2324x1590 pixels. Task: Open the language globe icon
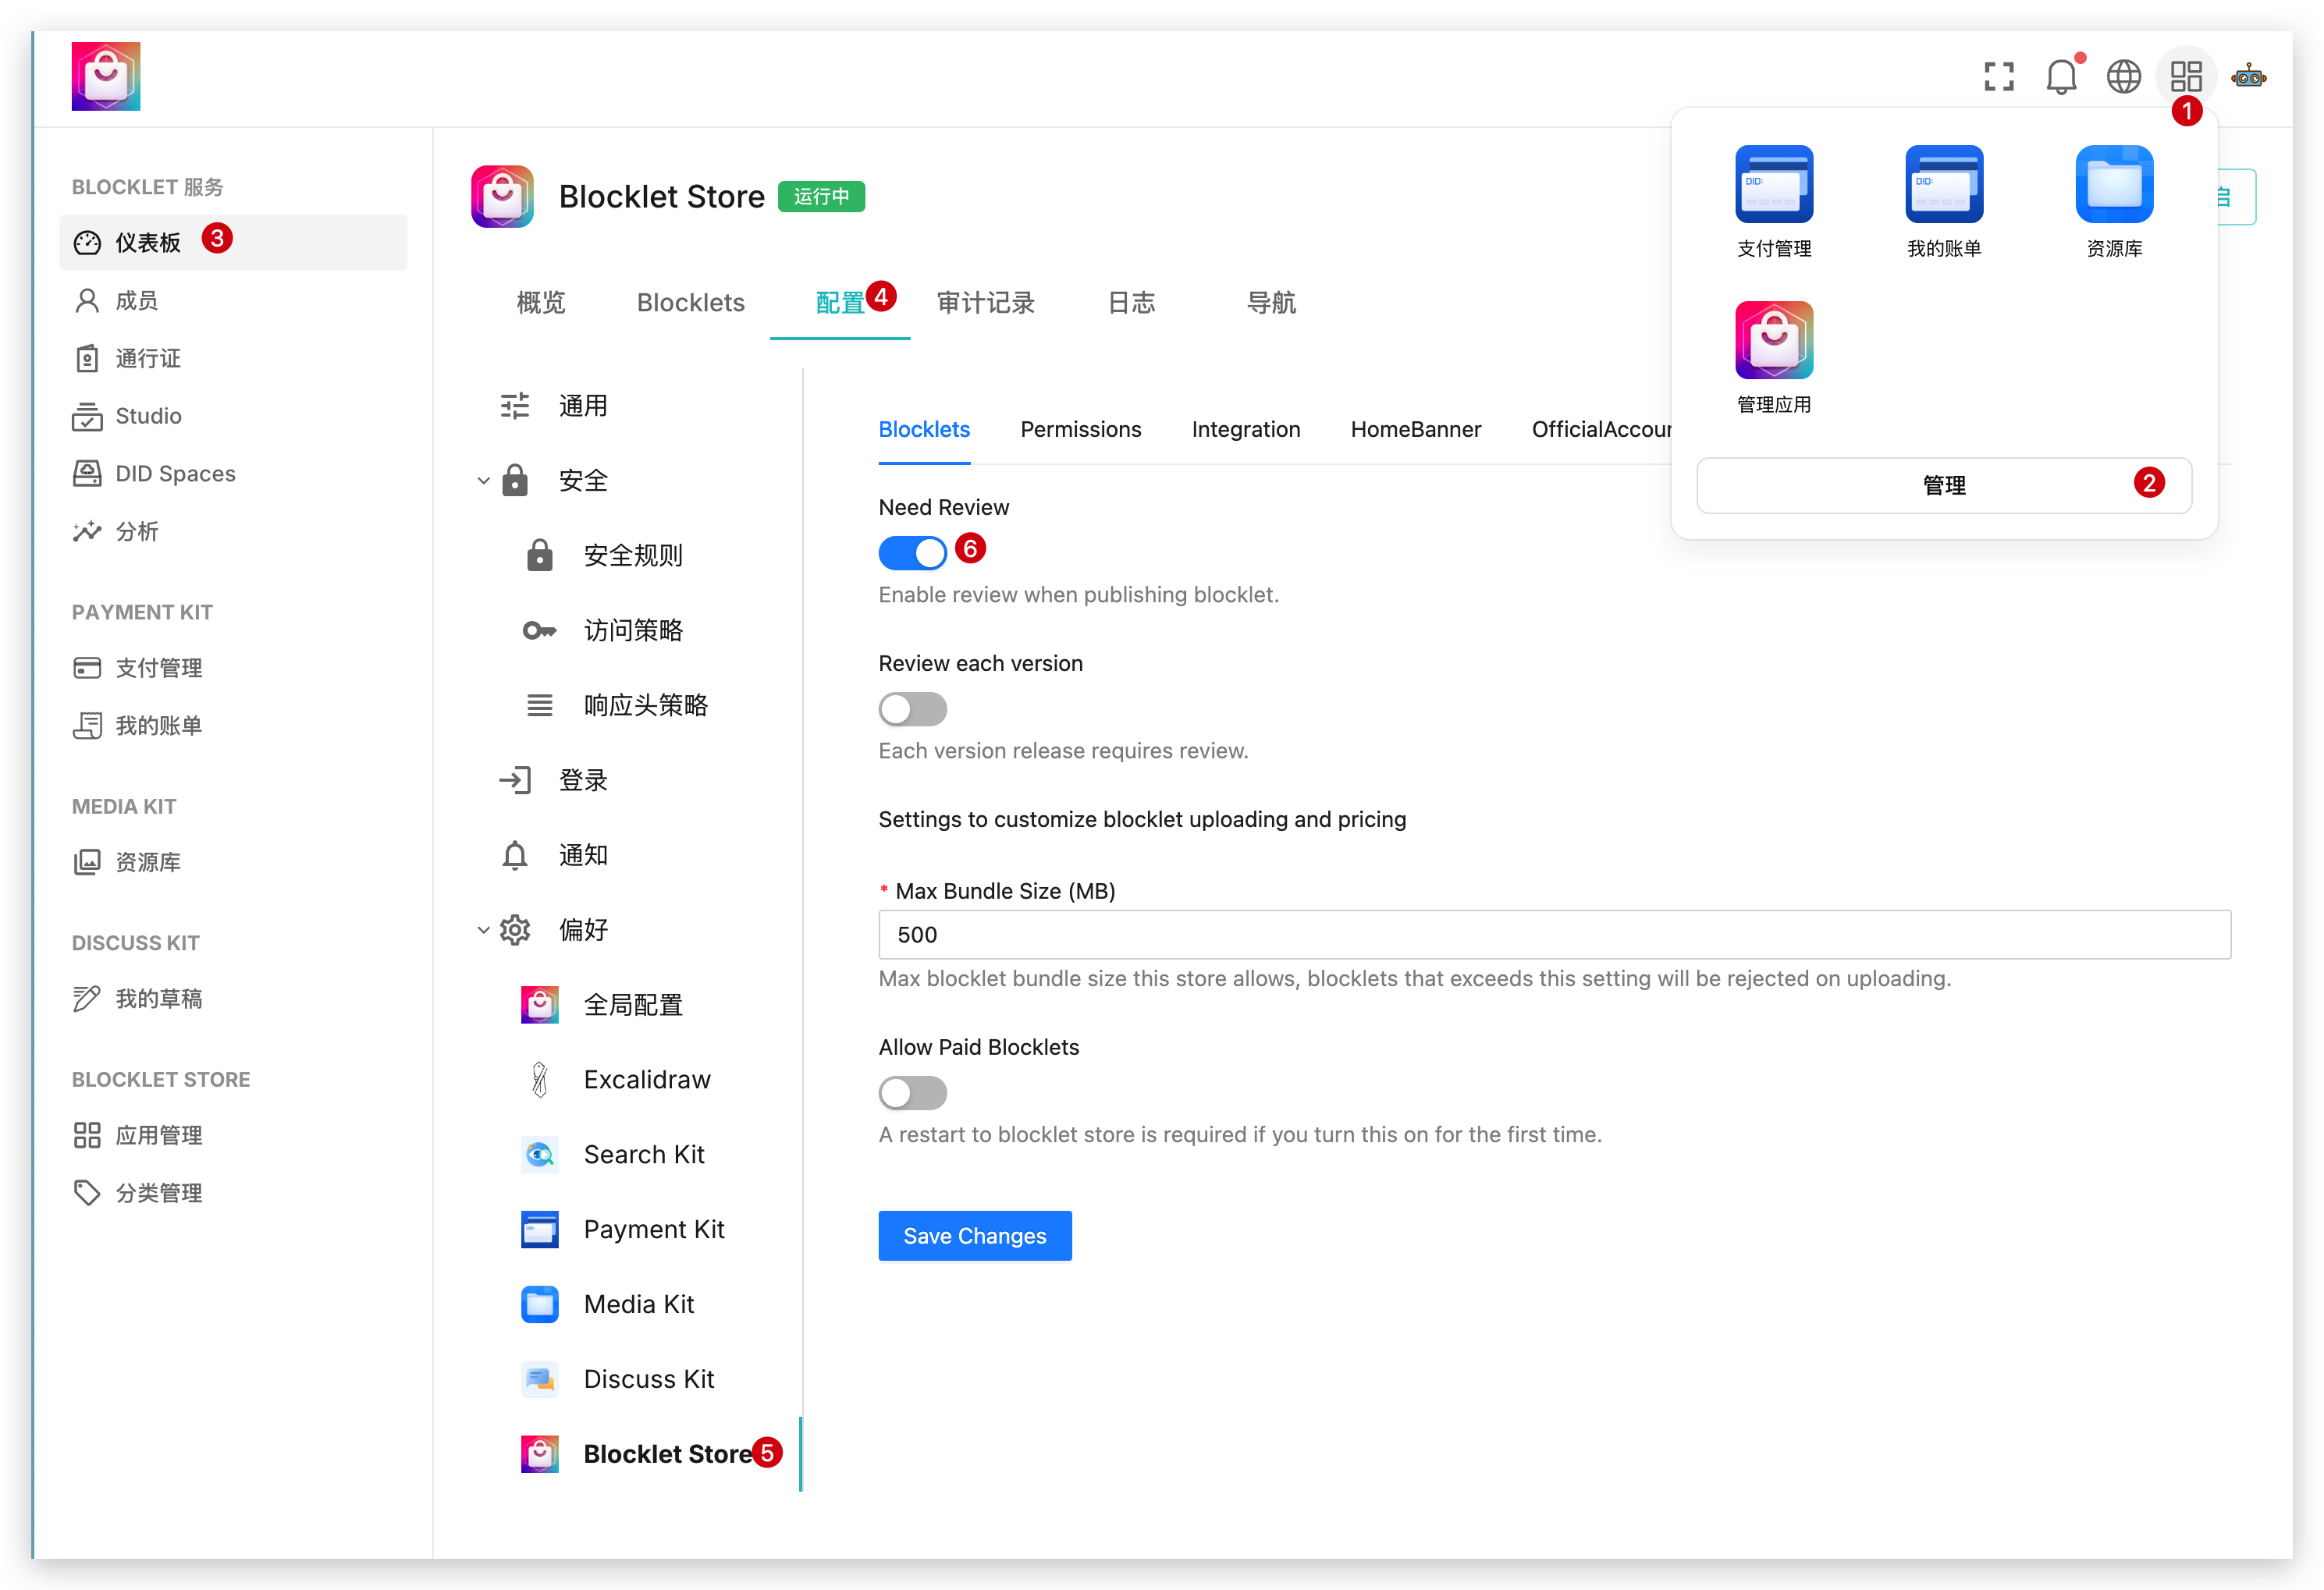(x=2123, y=77)
